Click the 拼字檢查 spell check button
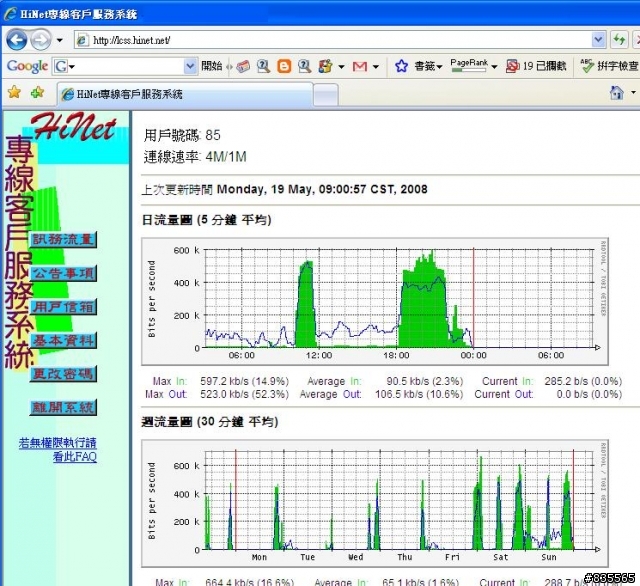 pos(610,66)
